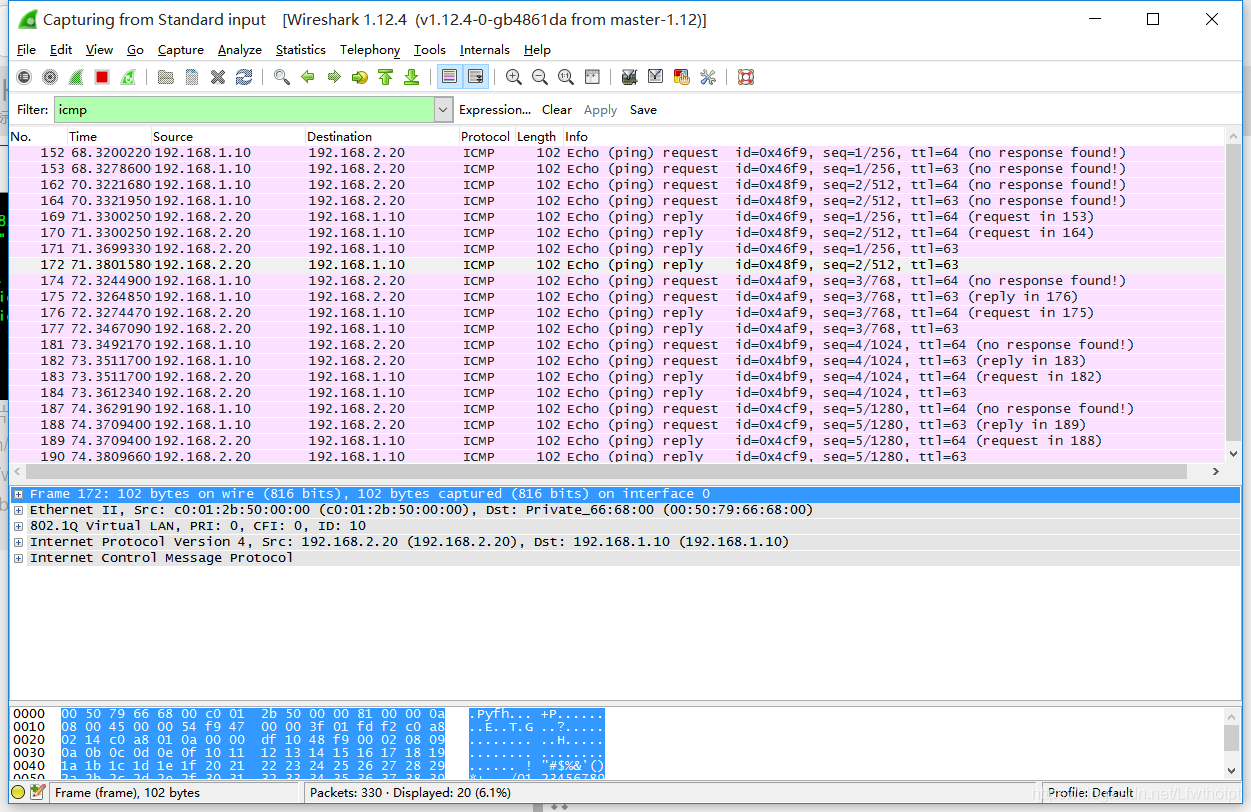Select packet 181 seq=4/1024 request row
This screenshot has width=1251, height=812.
616,345
